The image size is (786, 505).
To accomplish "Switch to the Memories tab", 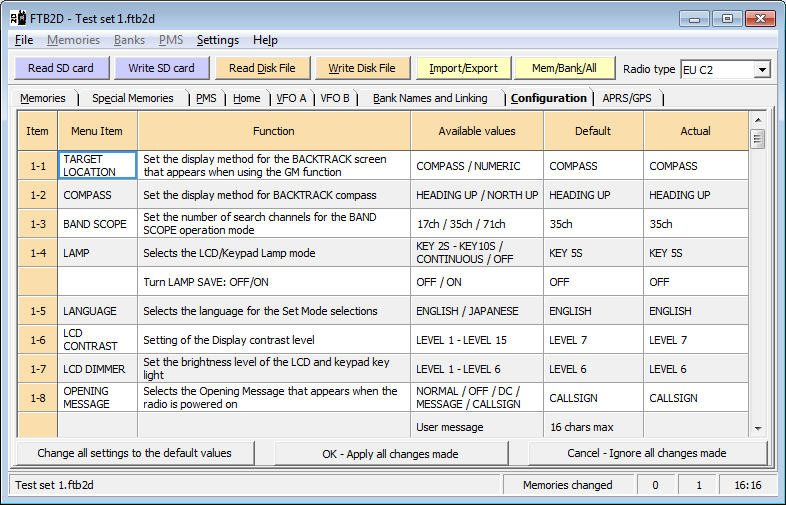I will [x=43, y=98].
